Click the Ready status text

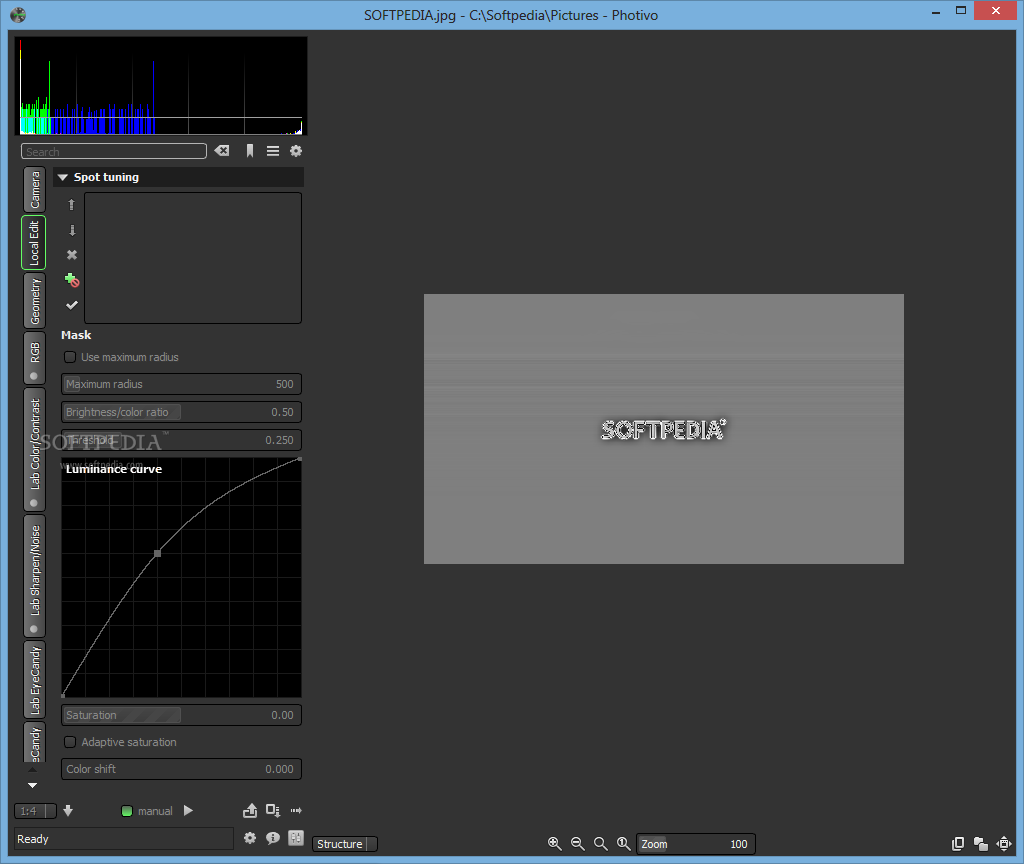point(33,839)
